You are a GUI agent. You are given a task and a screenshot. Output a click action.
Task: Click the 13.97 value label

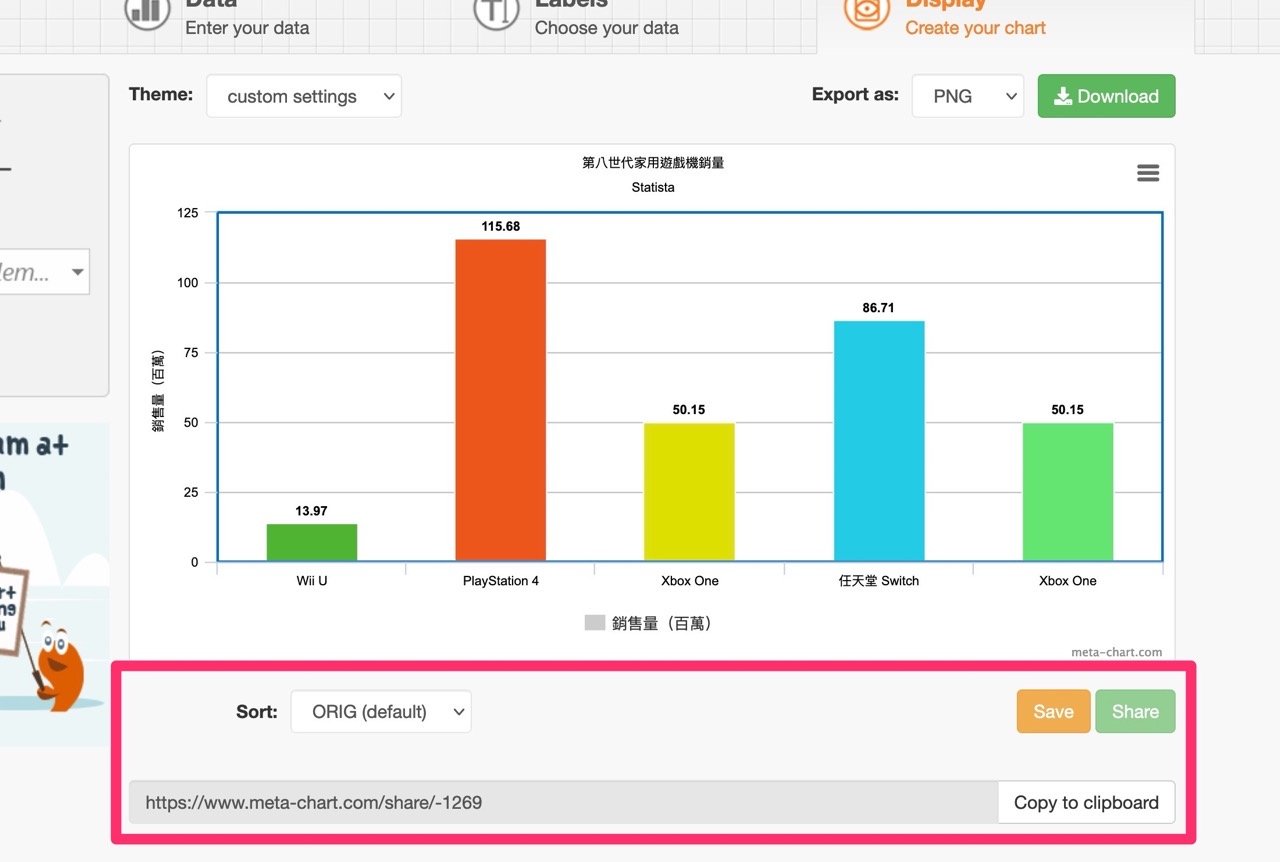coord(312,511)
